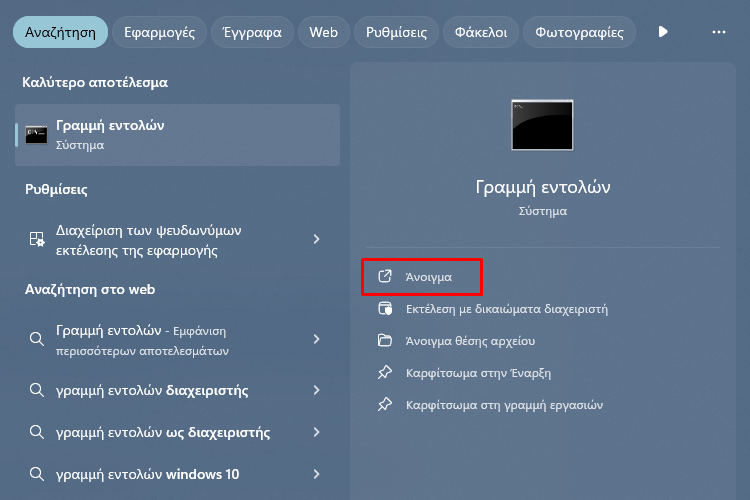
Task: Select suggestion γραμμή εντολών windows 10
Action: 177,475
